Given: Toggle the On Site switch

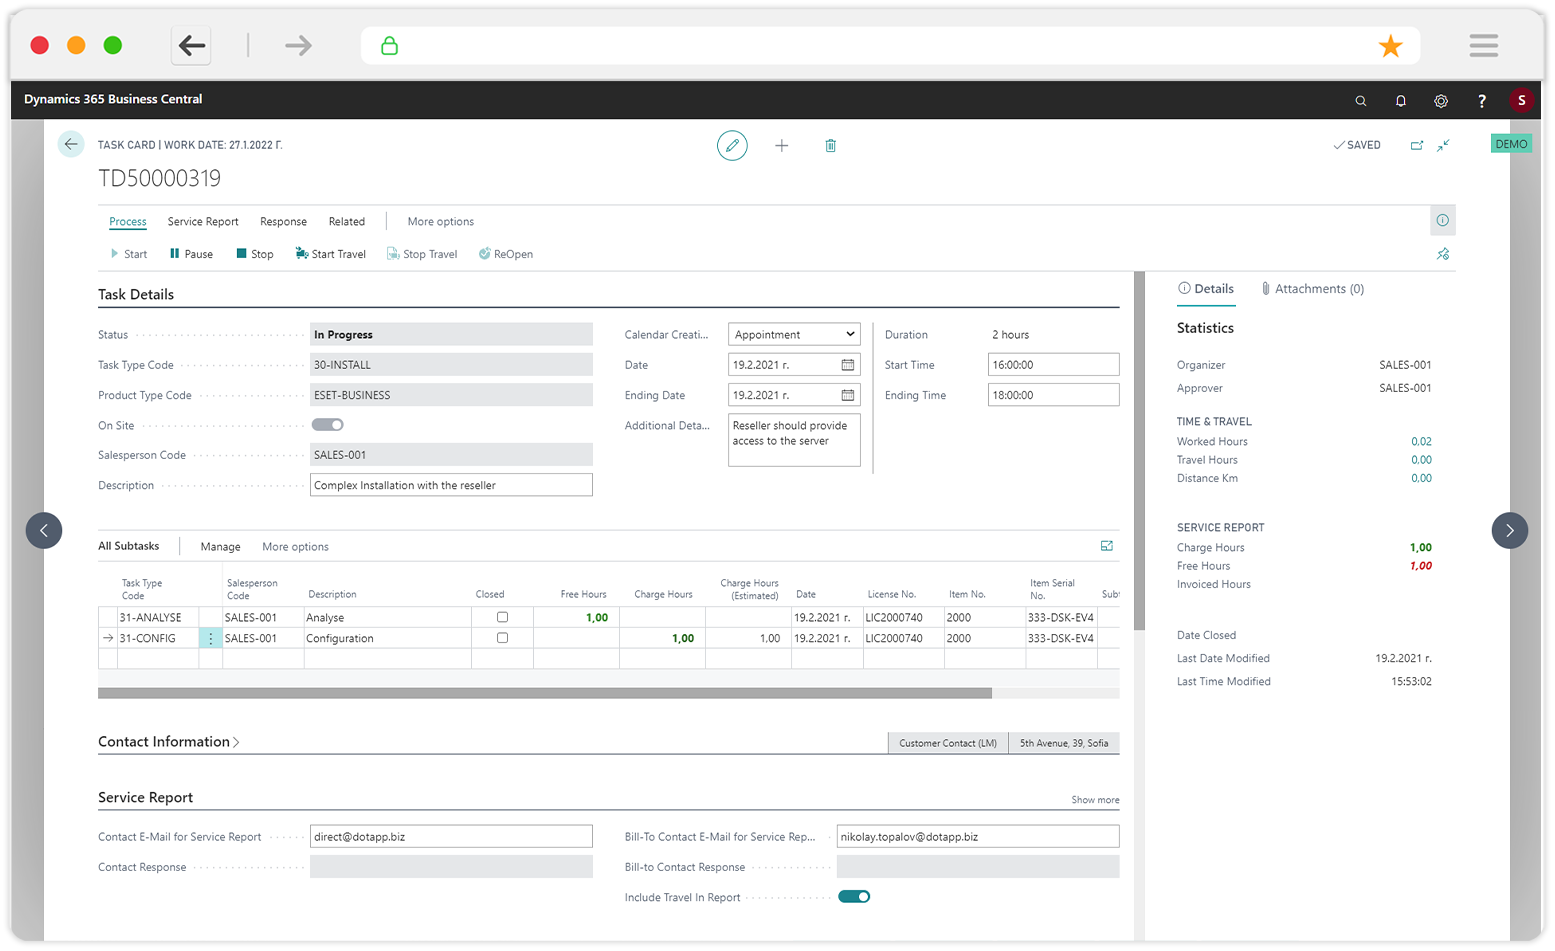Looking at the screenshot, I should point(327,425).
